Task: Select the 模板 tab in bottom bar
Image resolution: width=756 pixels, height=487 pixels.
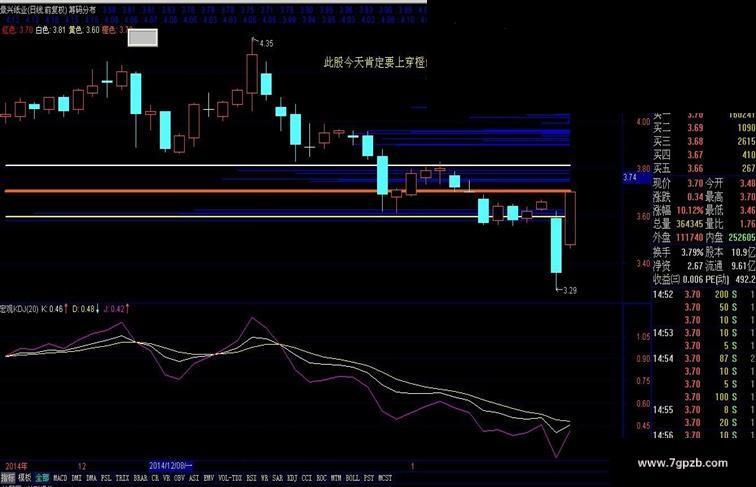Action: [25, 478]
